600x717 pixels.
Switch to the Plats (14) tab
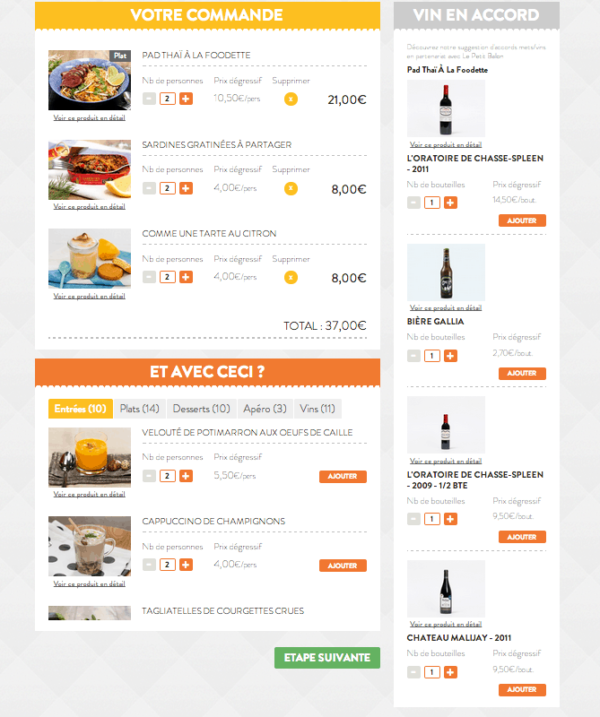pyautogui.click(x=139, y=409)
